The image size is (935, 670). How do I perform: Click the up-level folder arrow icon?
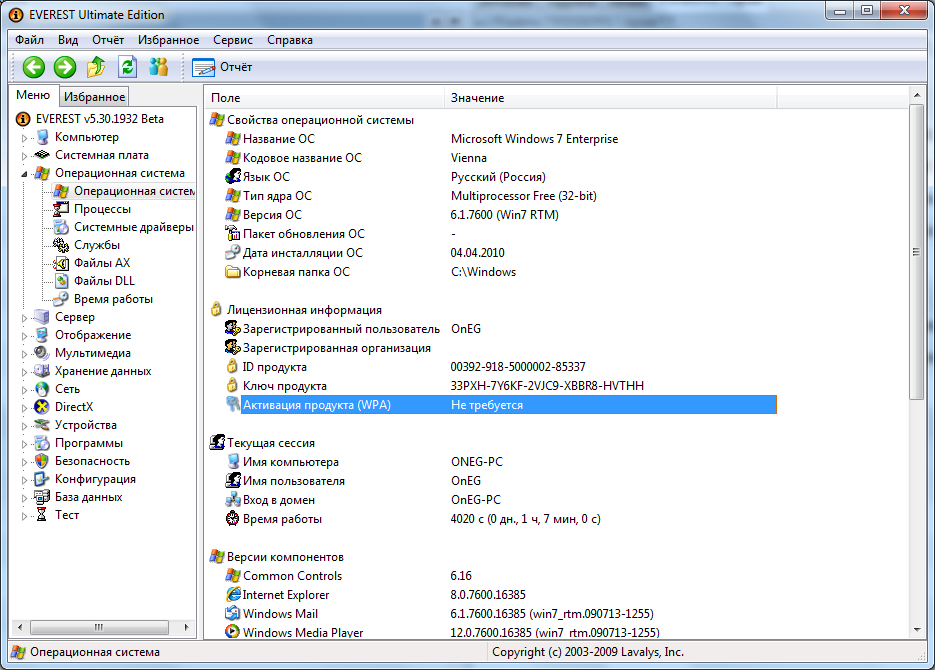click(x=96, y=67)
